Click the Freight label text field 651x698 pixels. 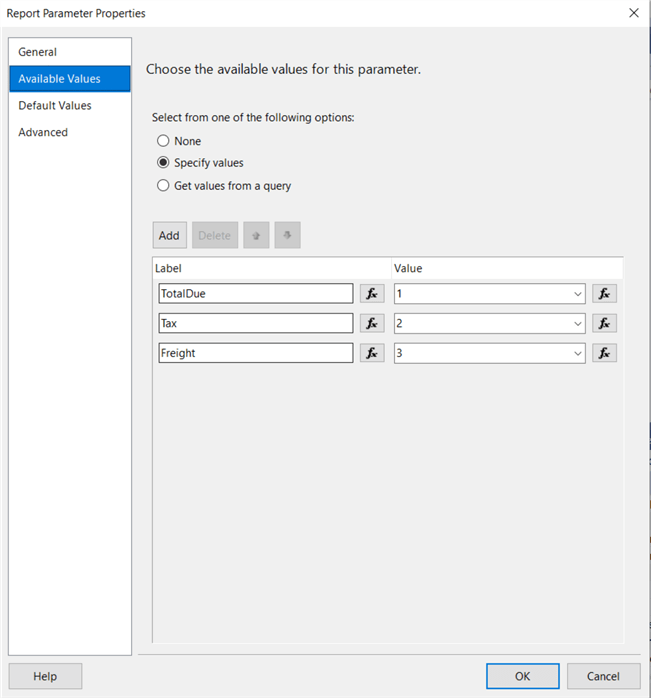[256, 353]
